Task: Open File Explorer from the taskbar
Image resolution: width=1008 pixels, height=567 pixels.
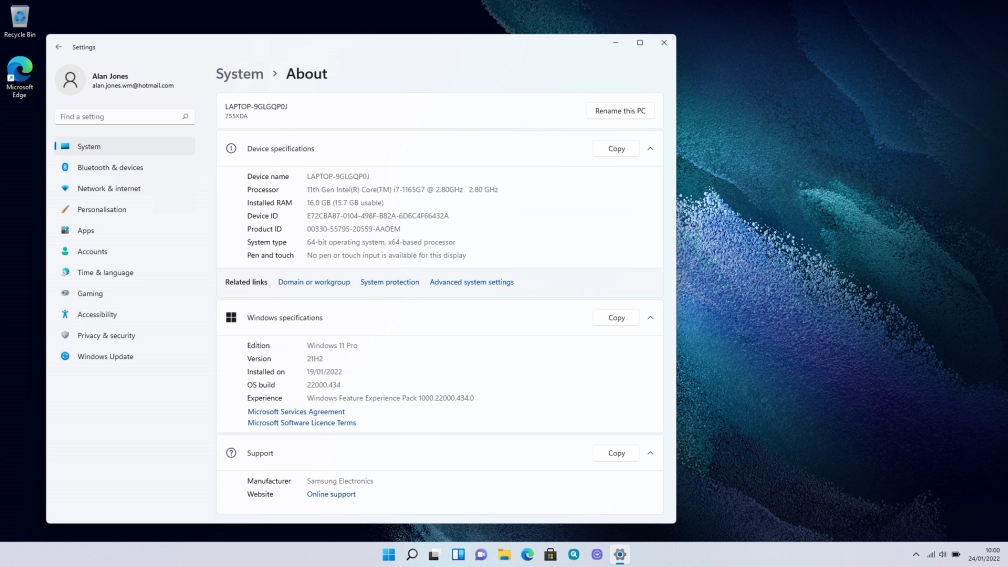Action: click(x=504, y=555)
